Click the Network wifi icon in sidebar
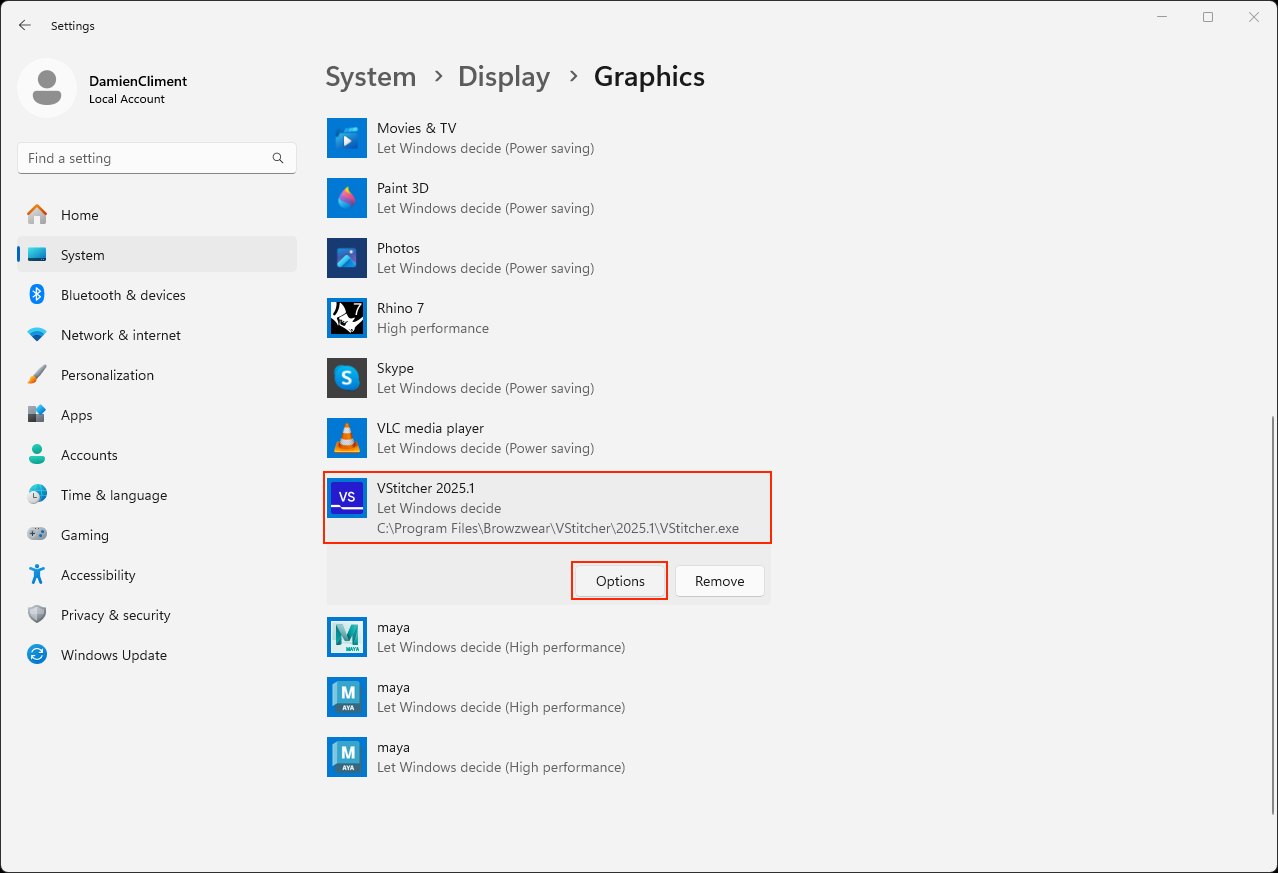 37,335
